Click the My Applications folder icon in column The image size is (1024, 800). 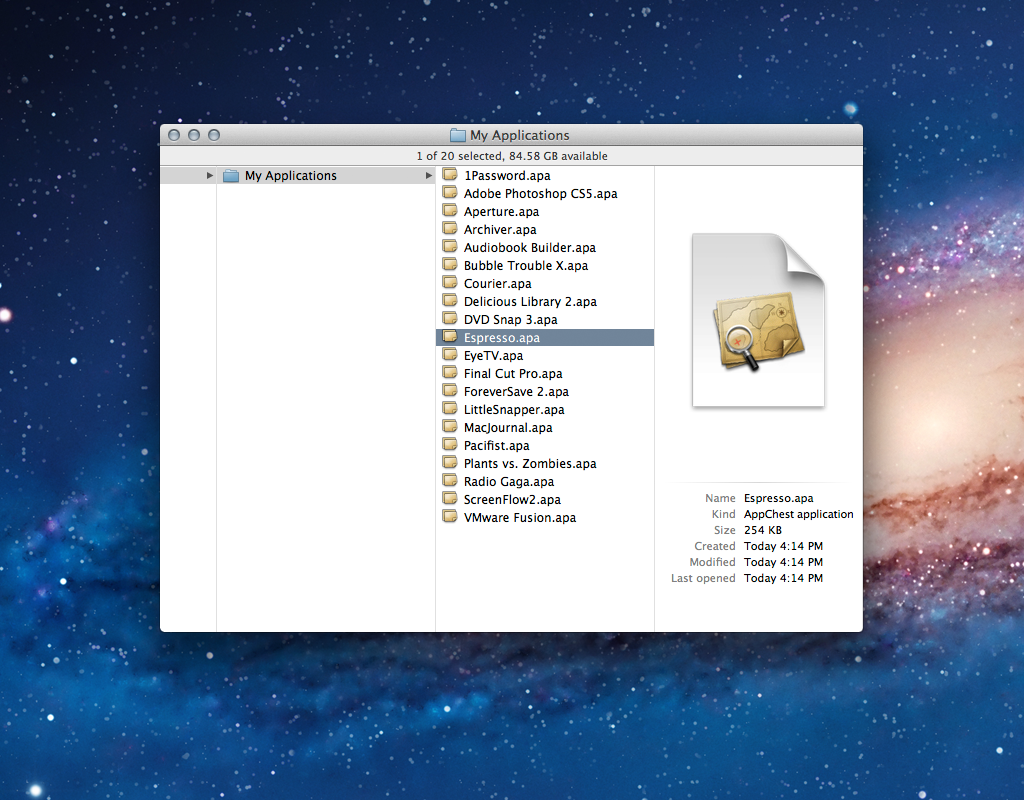[x=231, y=176]
